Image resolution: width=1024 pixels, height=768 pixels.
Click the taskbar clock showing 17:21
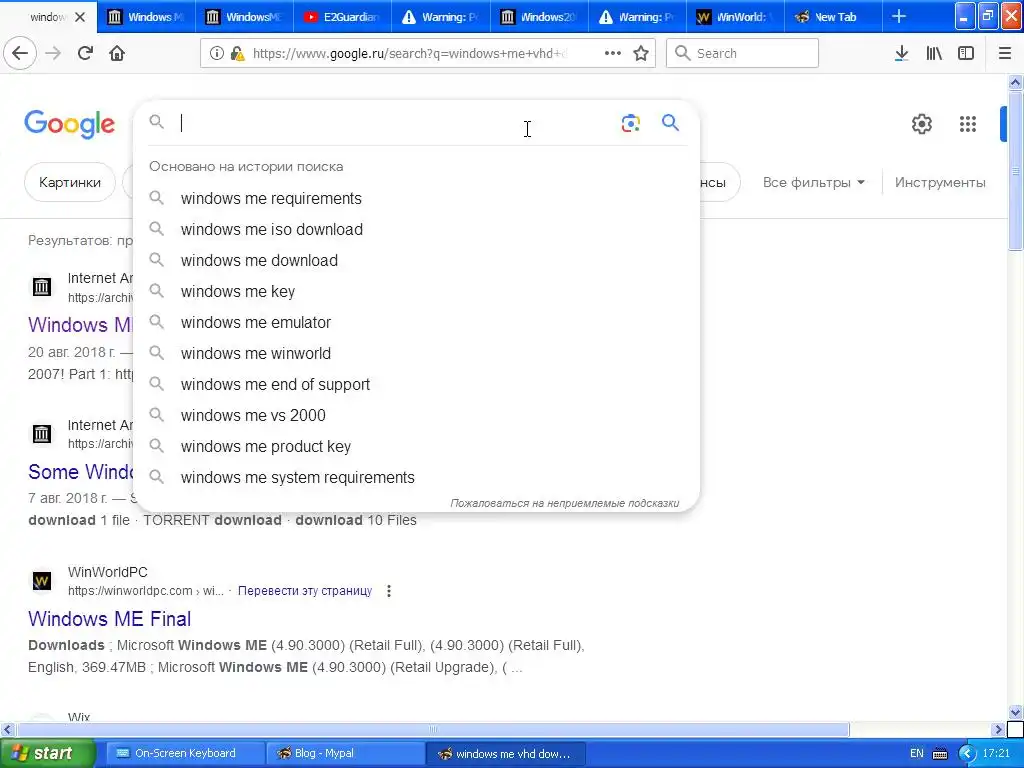[x=997, y=754]
